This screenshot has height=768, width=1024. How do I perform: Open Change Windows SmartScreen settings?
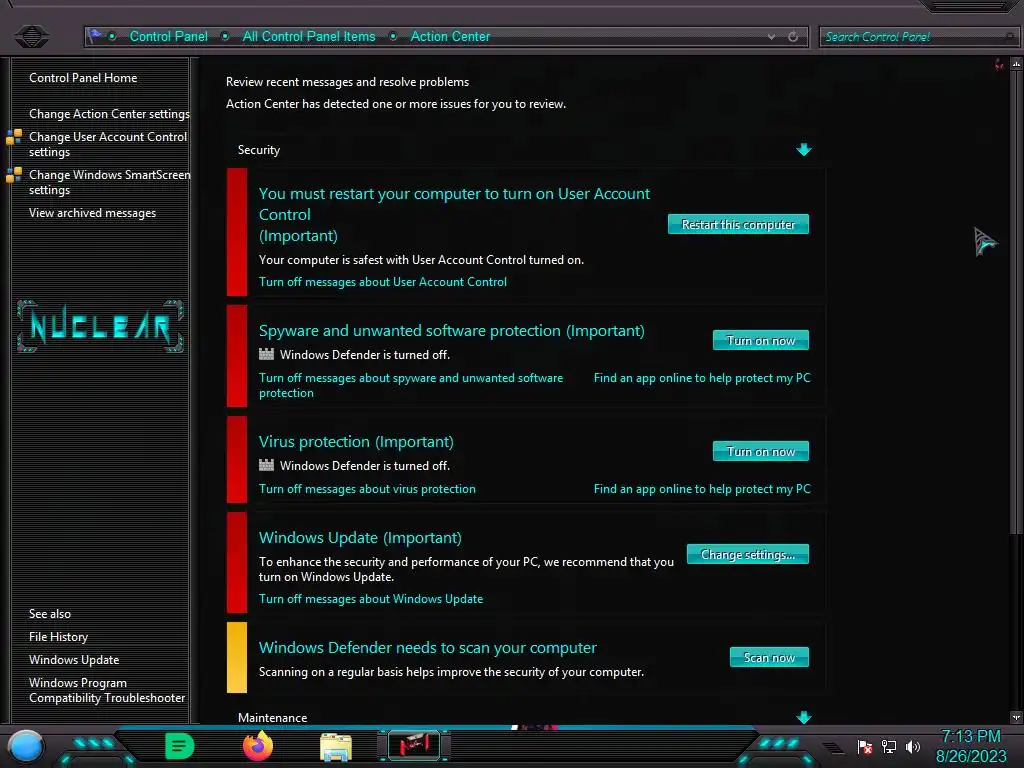click(110, 182)
